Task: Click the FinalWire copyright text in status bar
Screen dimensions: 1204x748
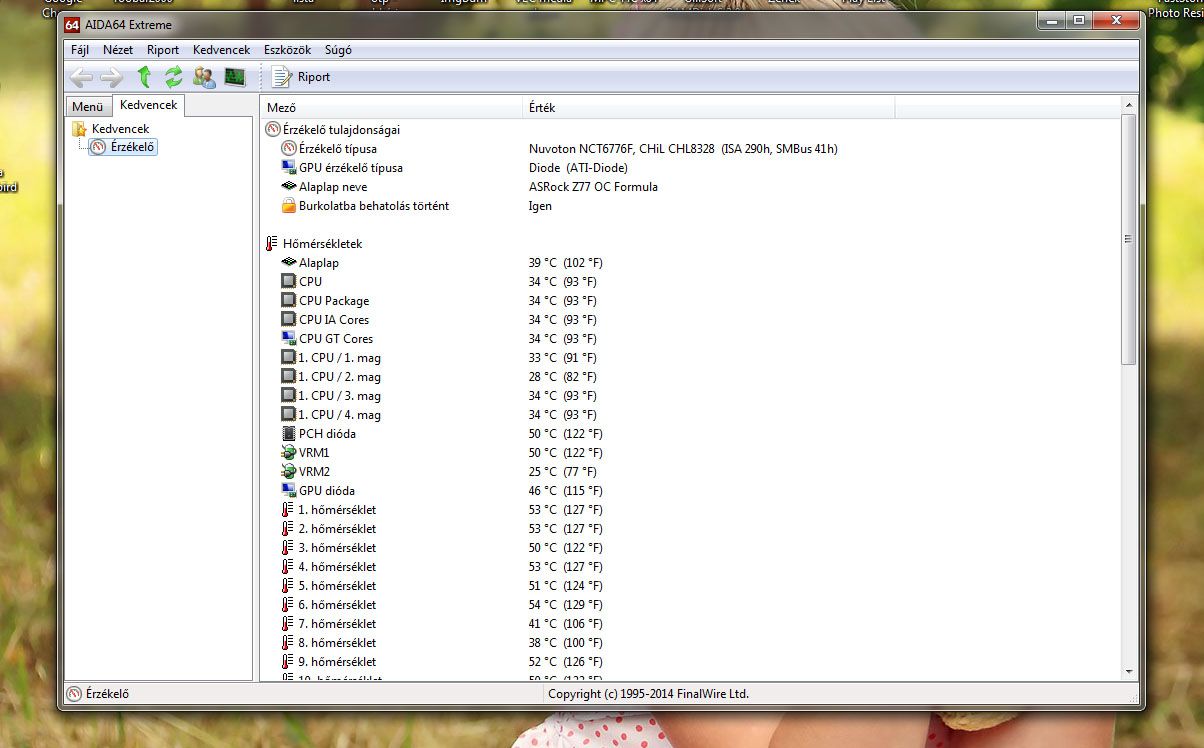Action: (648, 694)
